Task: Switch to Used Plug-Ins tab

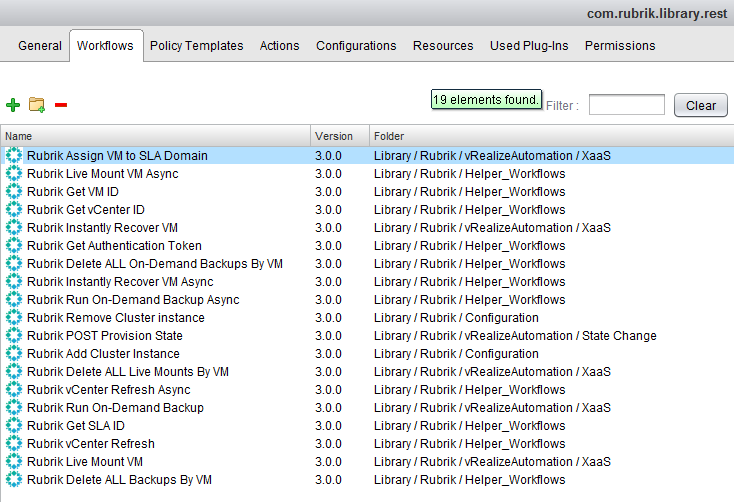Action: [x=529, y=46]
